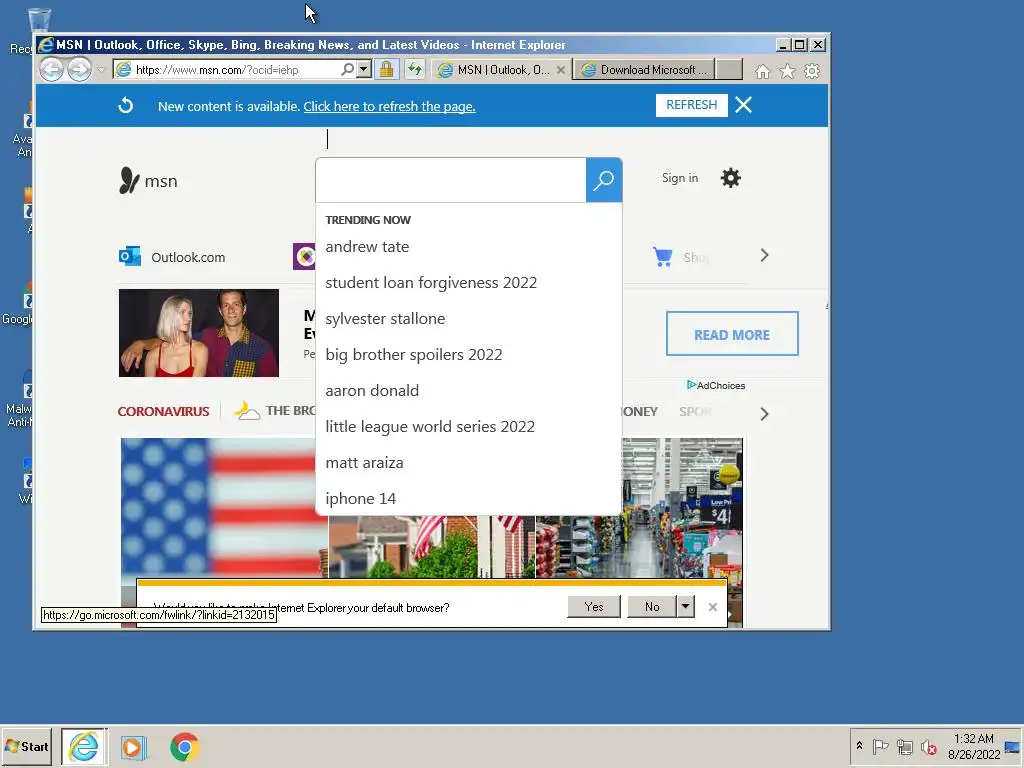Open the Outlook.com shortcut link
The image size is (1024, 768).
click(188, 257)
